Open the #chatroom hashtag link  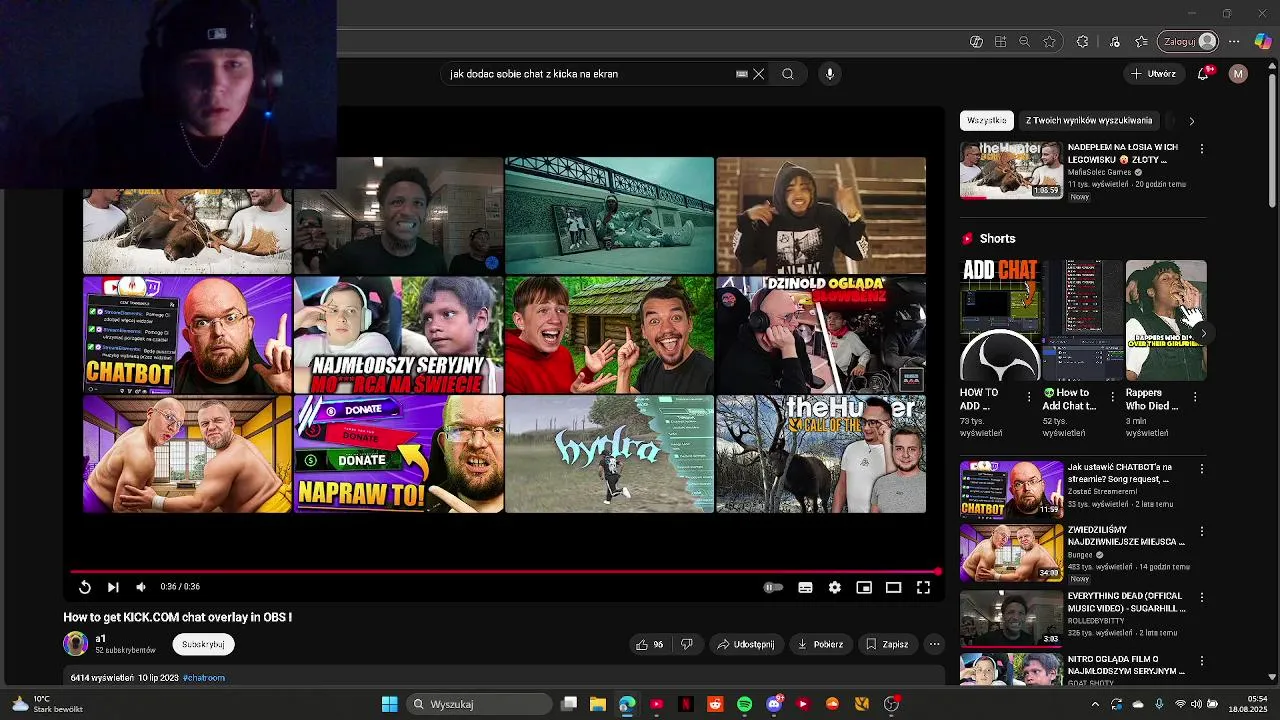pos(205,678)
